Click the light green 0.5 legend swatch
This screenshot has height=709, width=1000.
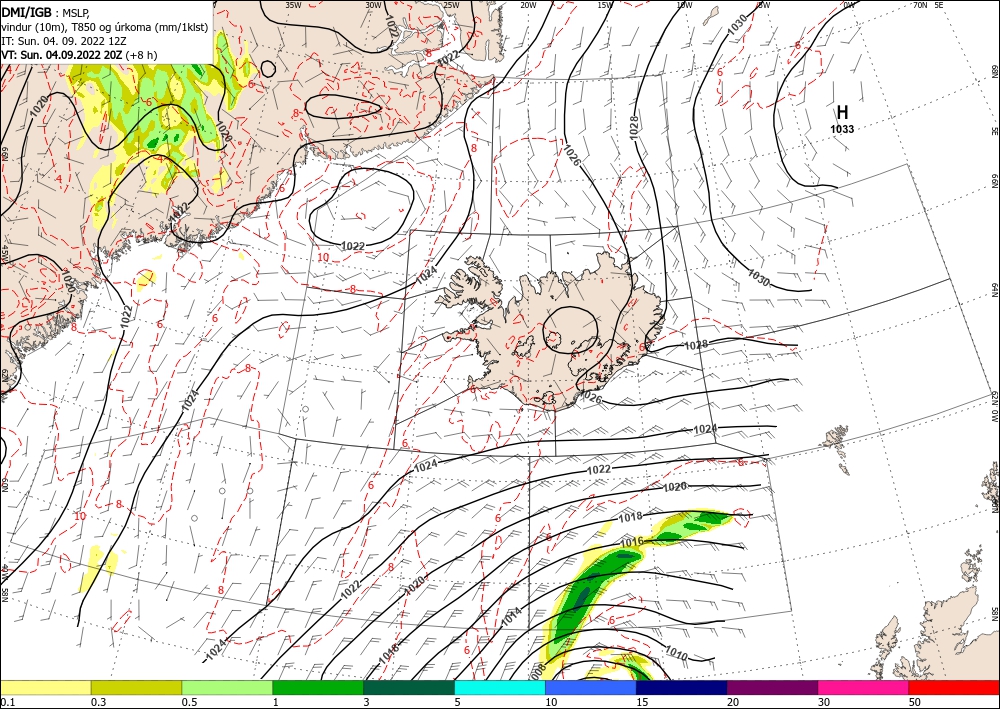click(227, 687)
